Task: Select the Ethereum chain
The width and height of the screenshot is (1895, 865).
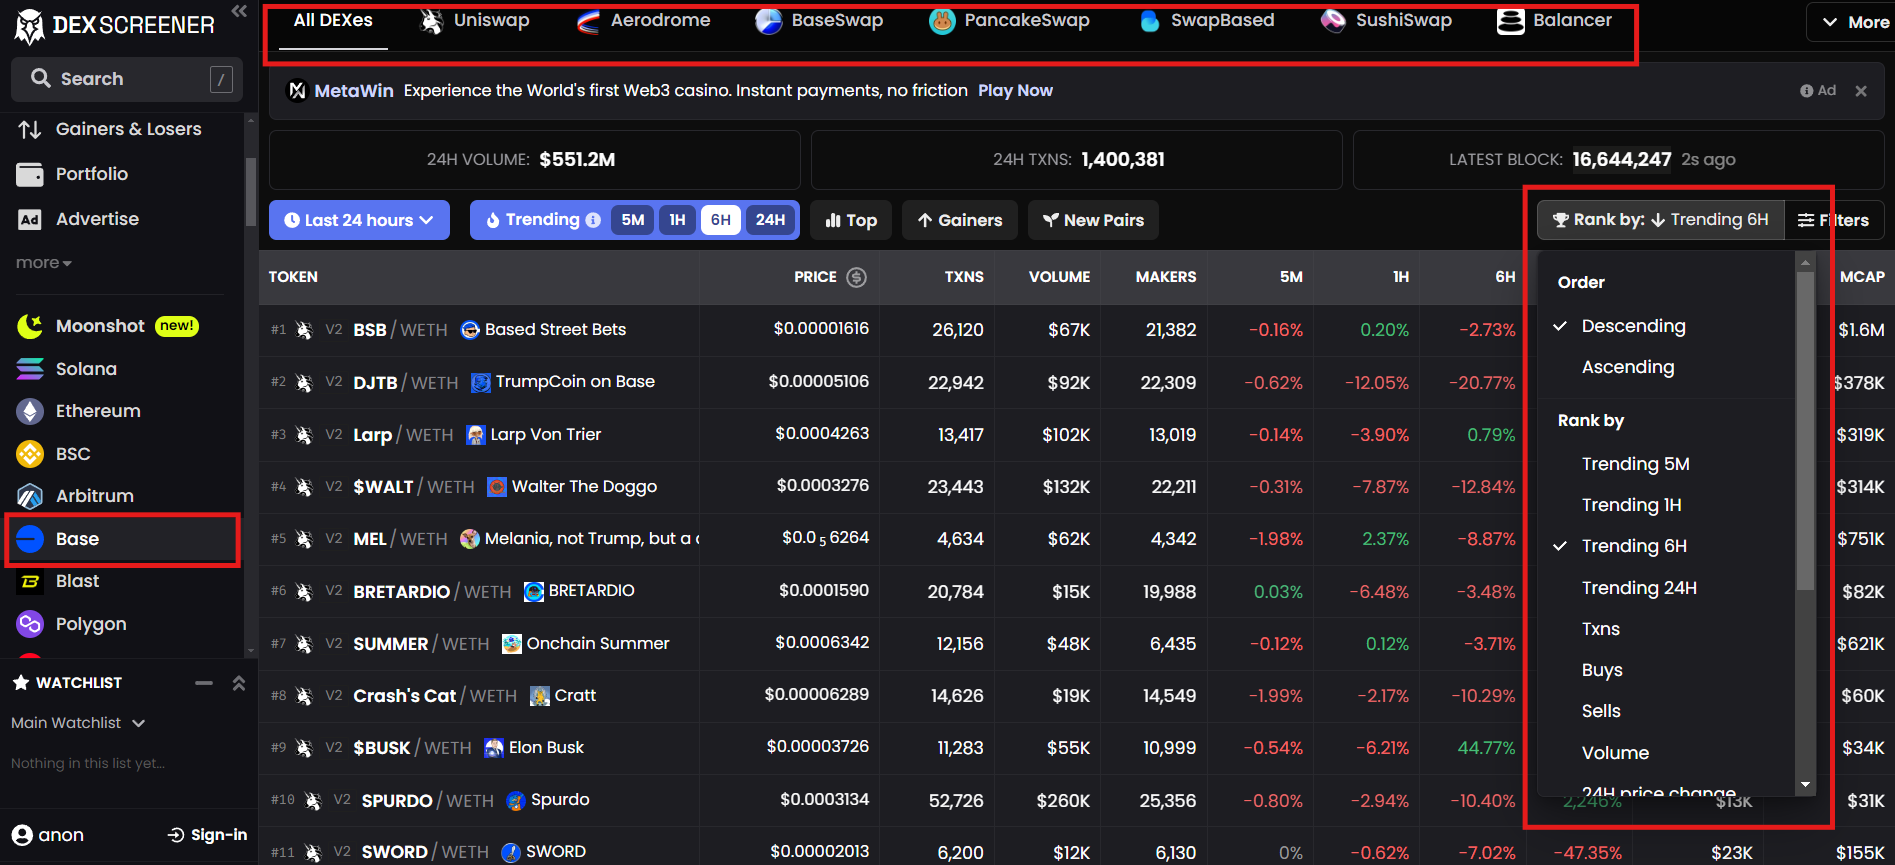Action: click(79, 411)
